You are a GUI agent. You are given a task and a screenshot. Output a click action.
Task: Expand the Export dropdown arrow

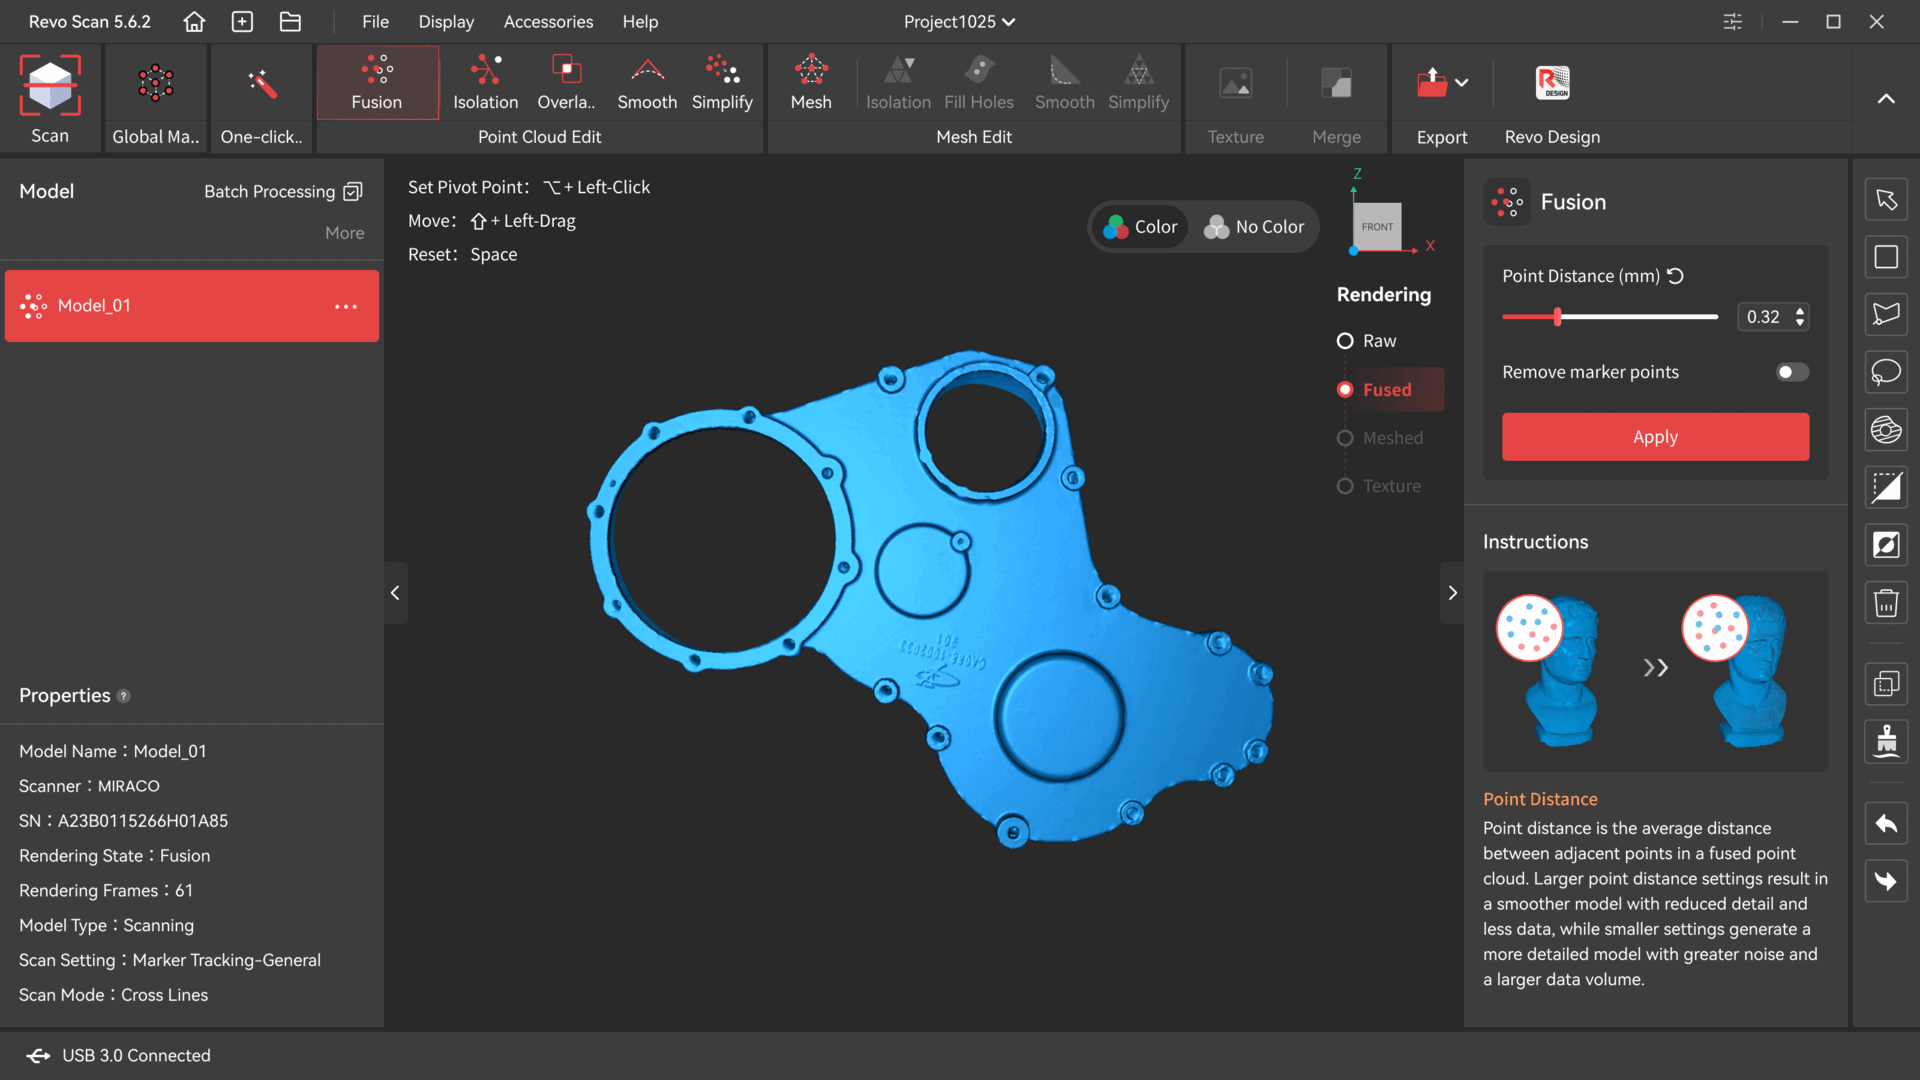click(1462, 83)
